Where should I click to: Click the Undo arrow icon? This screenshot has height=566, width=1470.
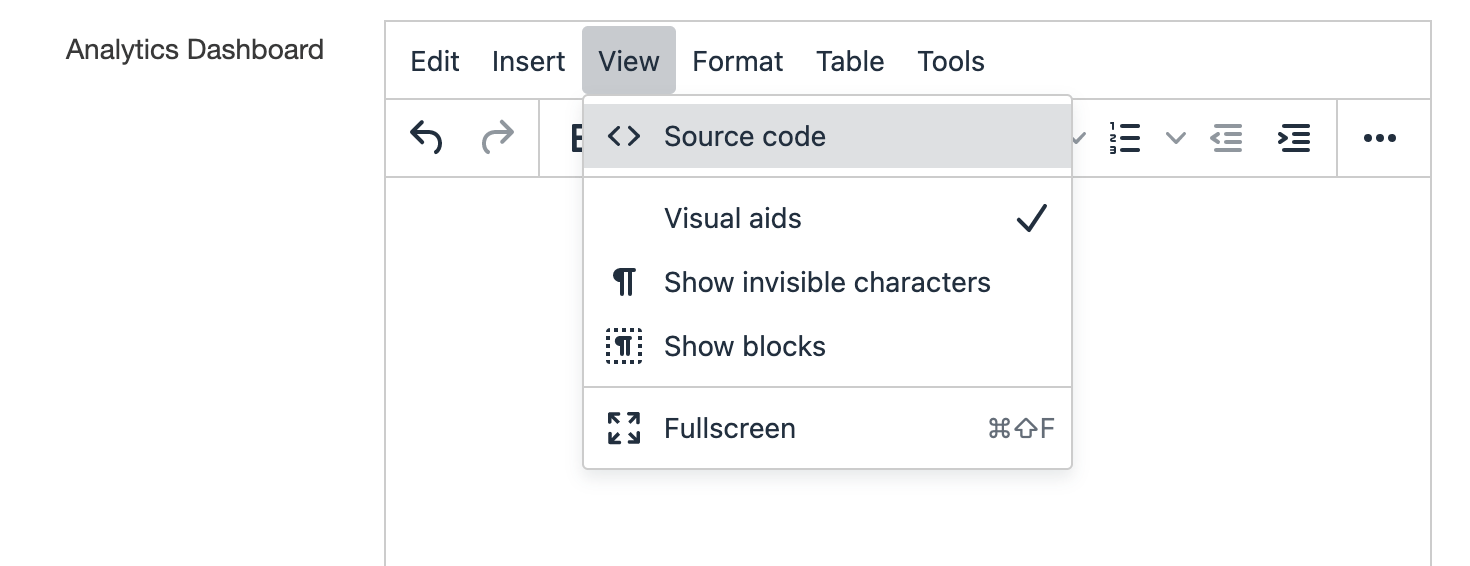pos(427,138)
